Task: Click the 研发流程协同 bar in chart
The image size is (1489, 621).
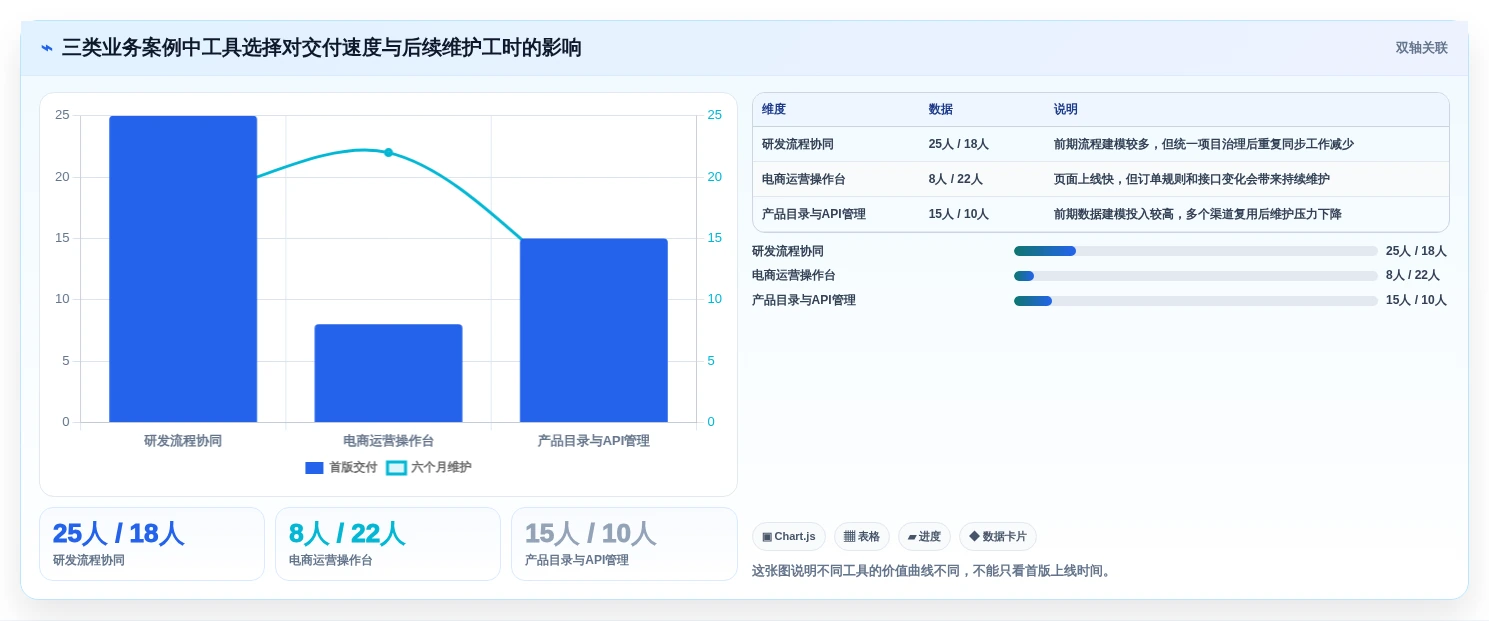Action: [183, 269]
